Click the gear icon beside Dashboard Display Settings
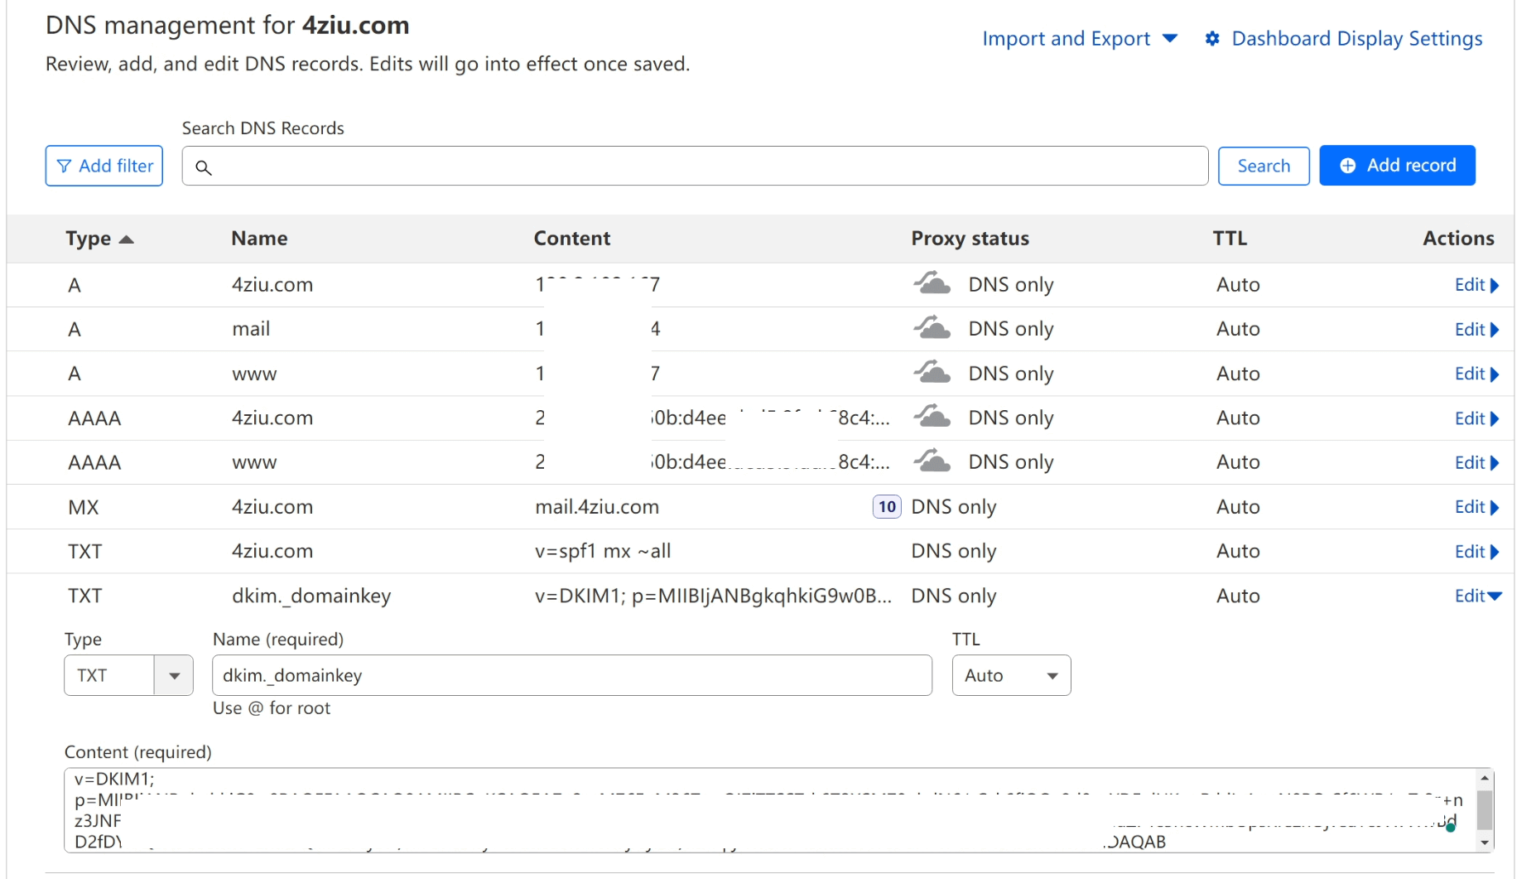This screenshot has width=1536, height=879. (1212, 39)
